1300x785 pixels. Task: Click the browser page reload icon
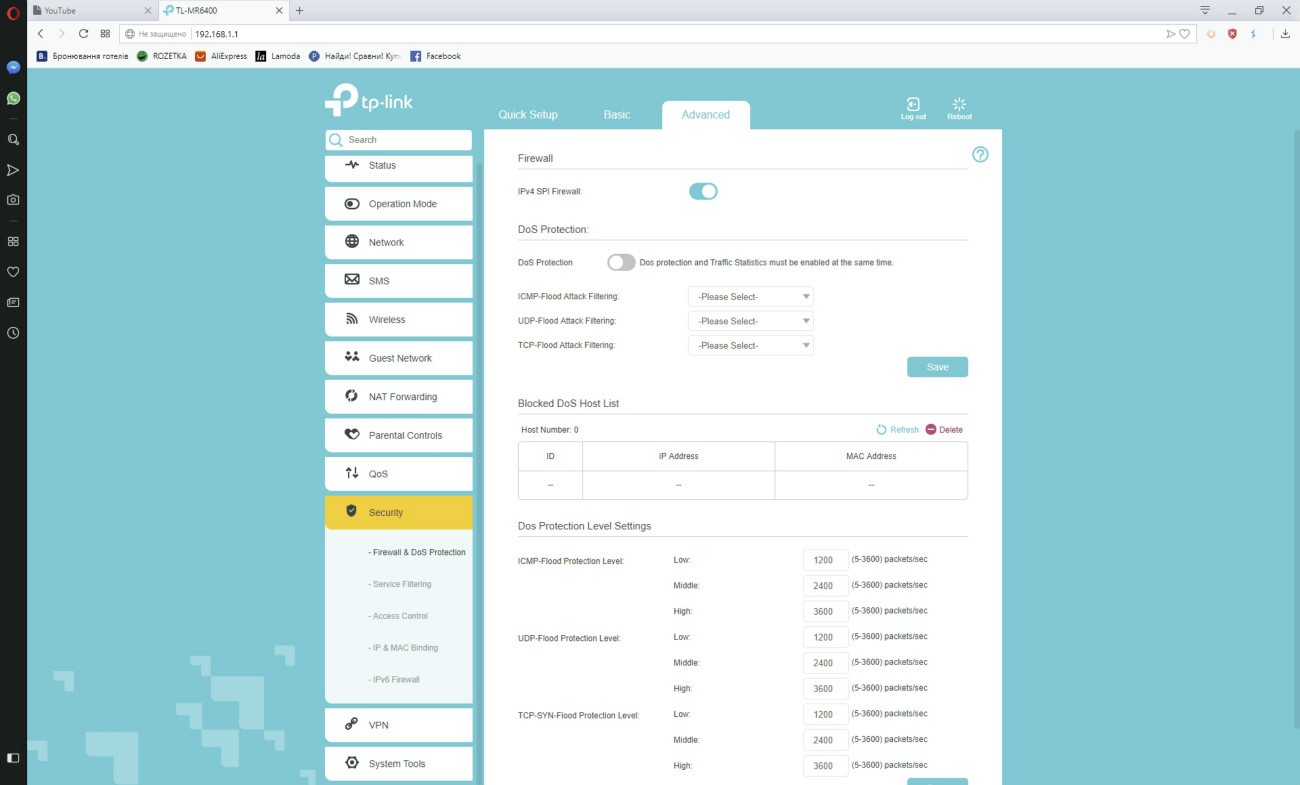coord(84,33)
